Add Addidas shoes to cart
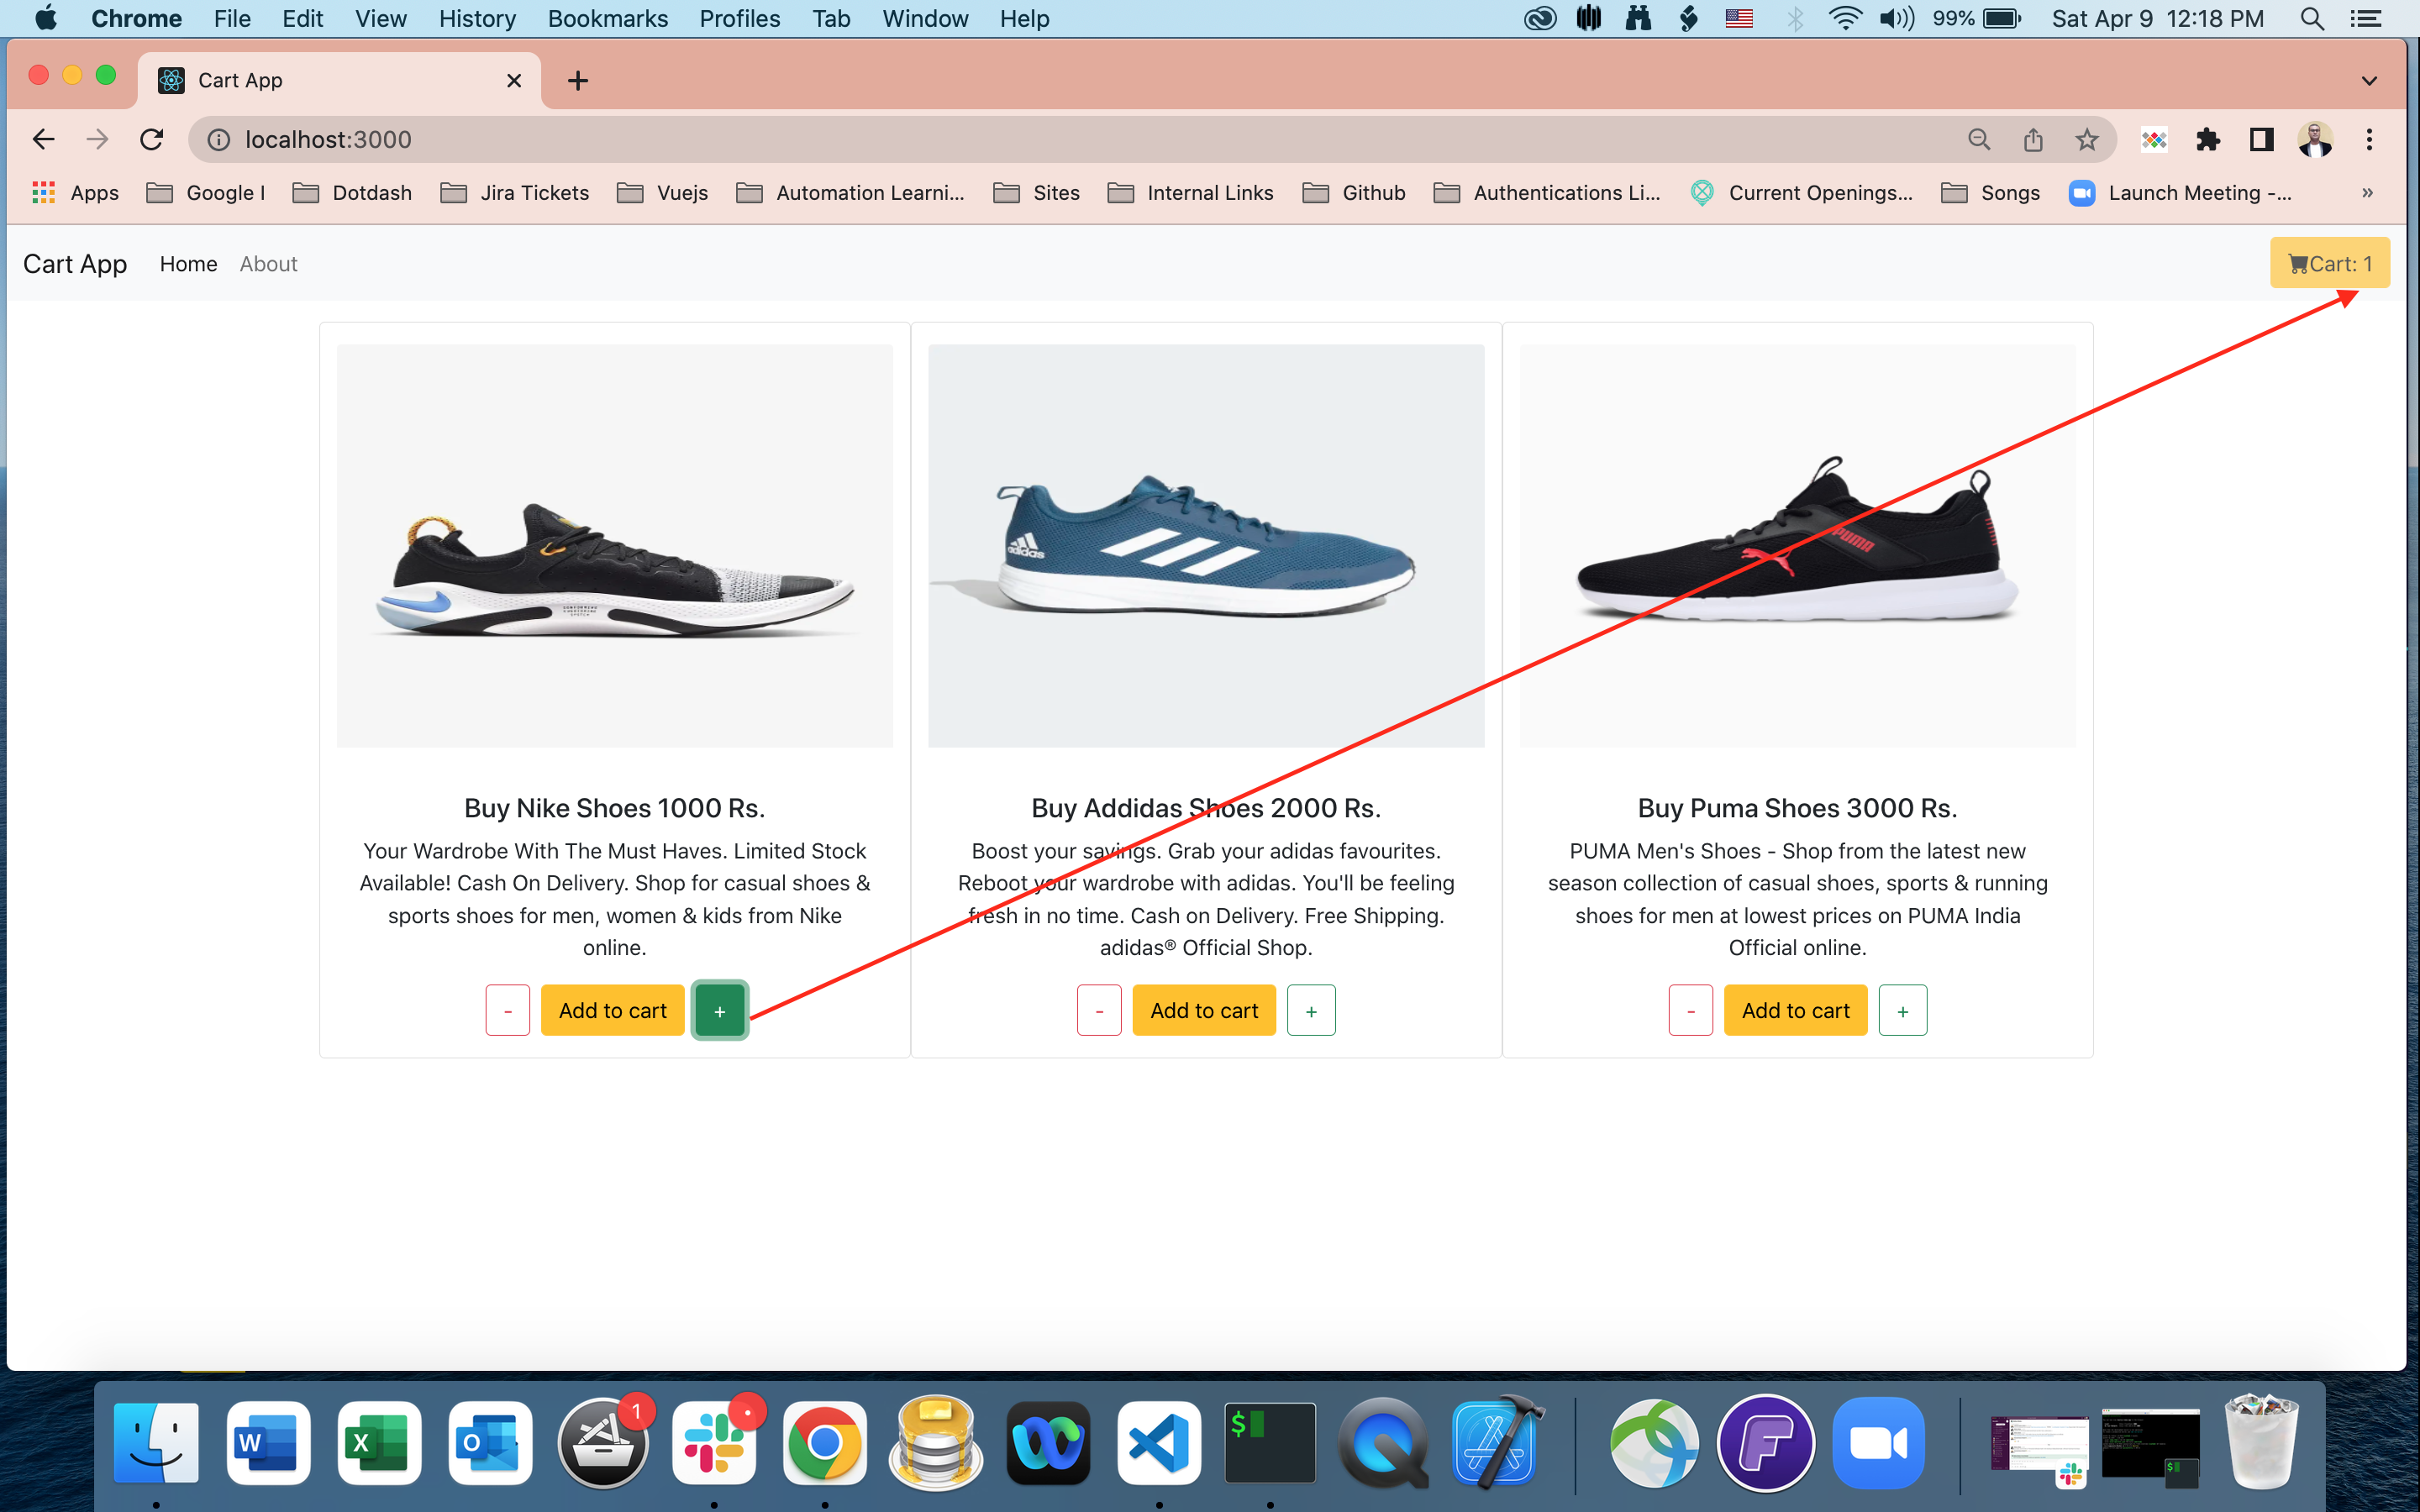 (1204, 1011)
